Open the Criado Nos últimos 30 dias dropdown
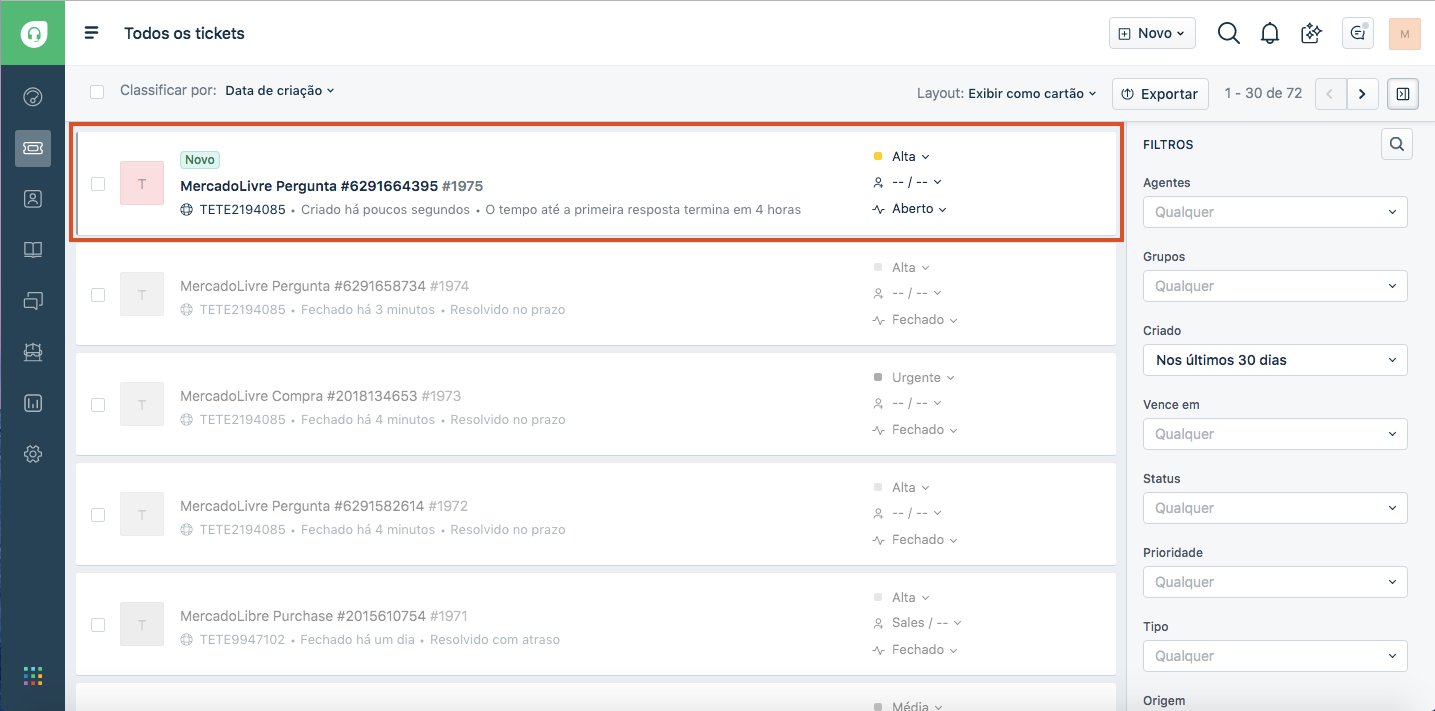 (x=1275, y=360)
